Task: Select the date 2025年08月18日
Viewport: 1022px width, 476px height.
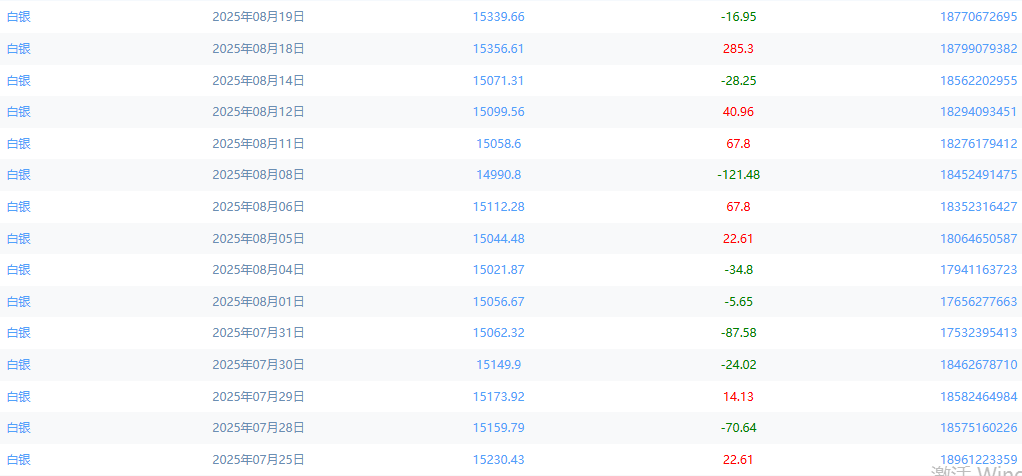Action: pos(258,48)
